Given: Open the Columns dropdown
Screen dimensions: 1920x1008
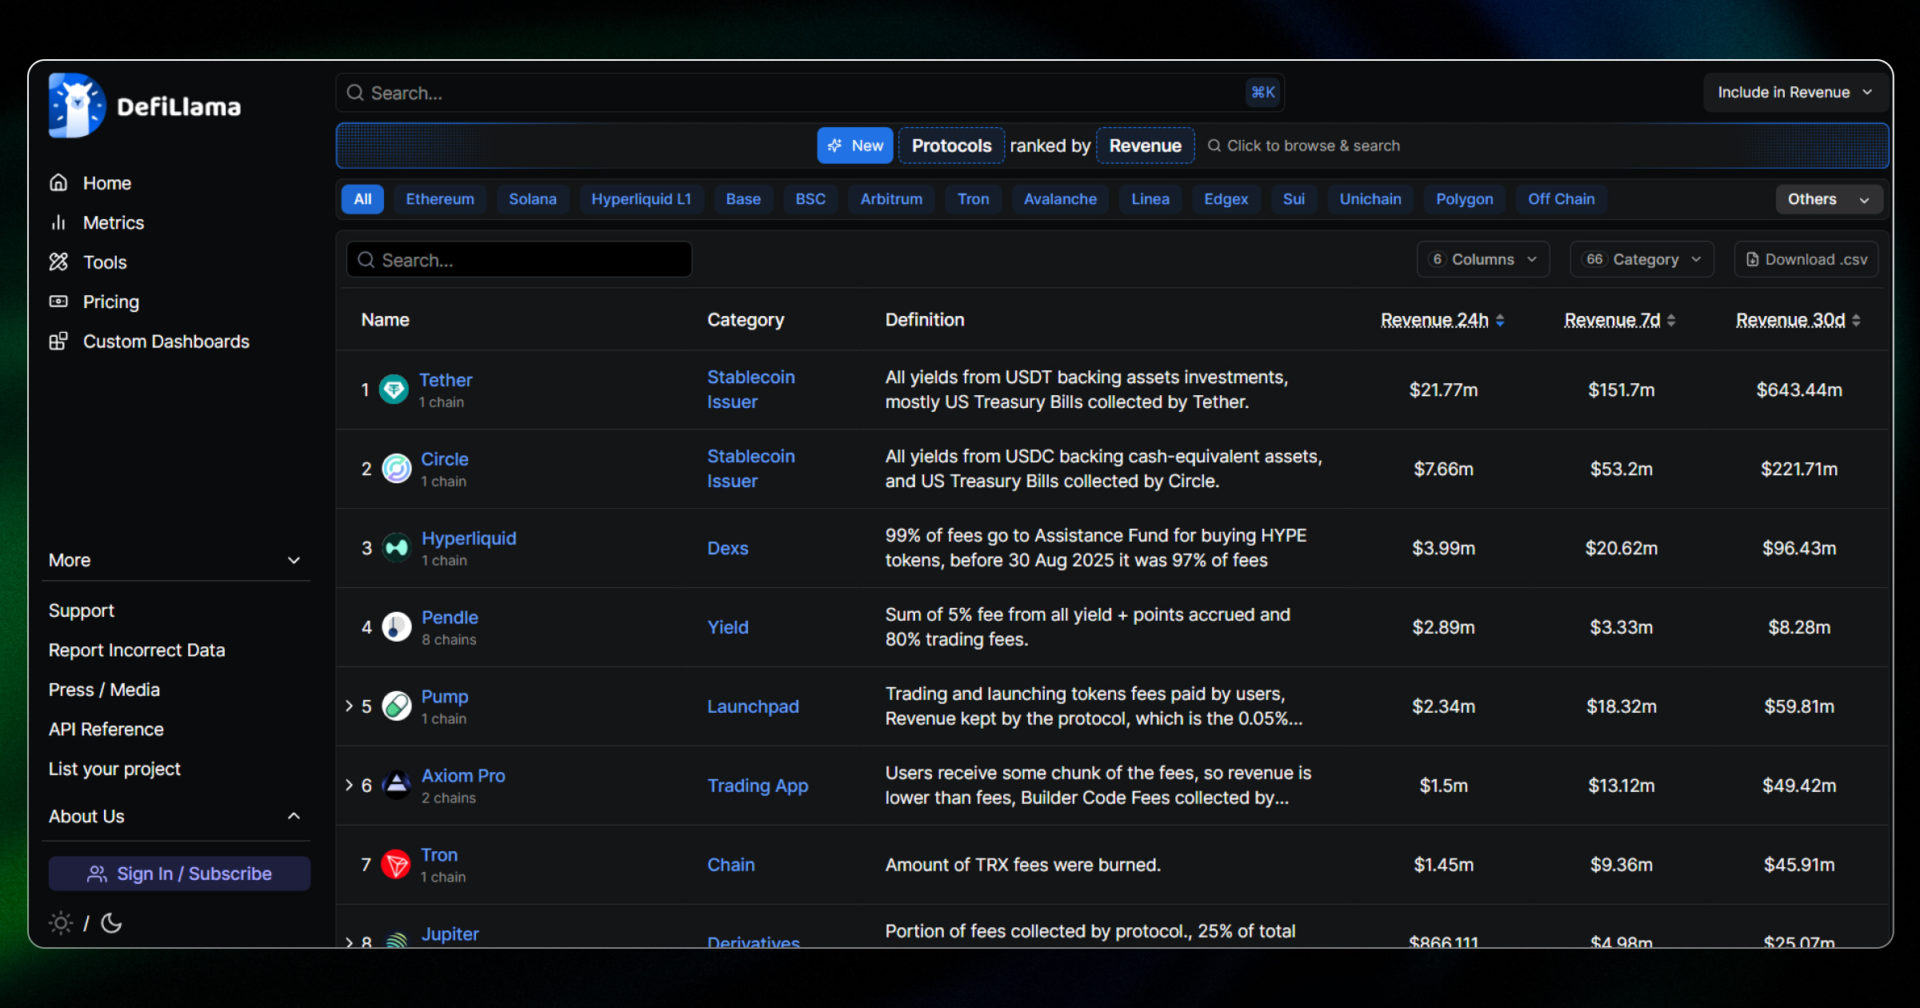Looking at the screenshot, I should point(1483,259).
